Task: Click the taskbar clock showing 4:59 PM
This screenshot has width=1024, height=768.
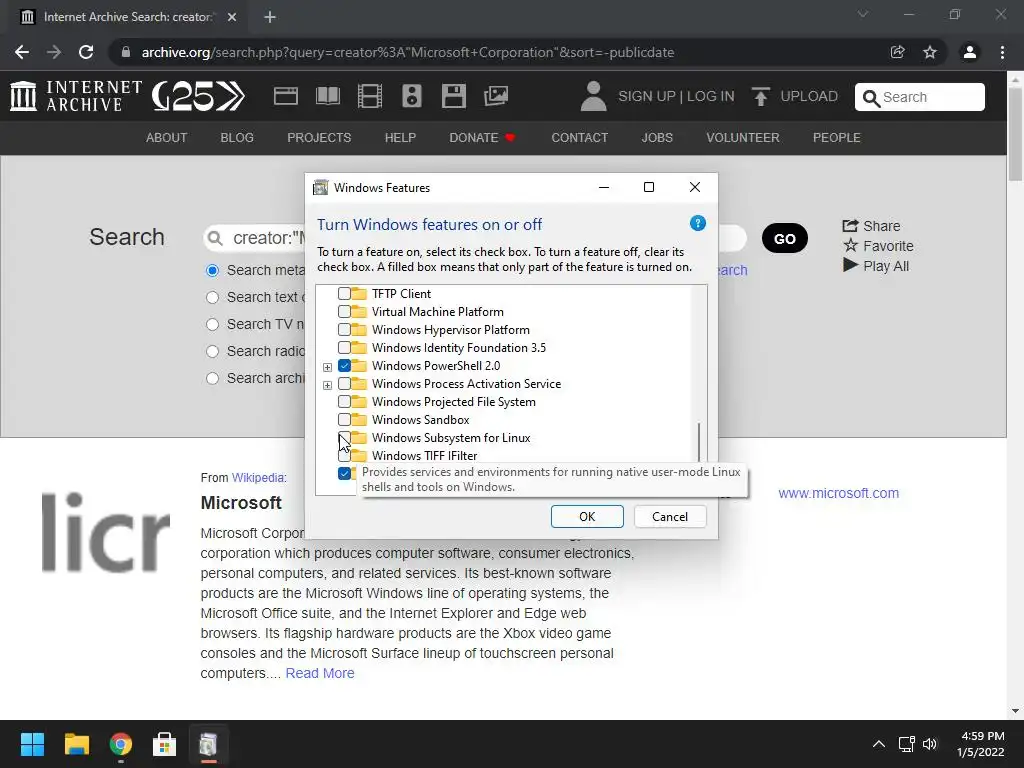Action: pyautogui.click(x=981, y=744)
